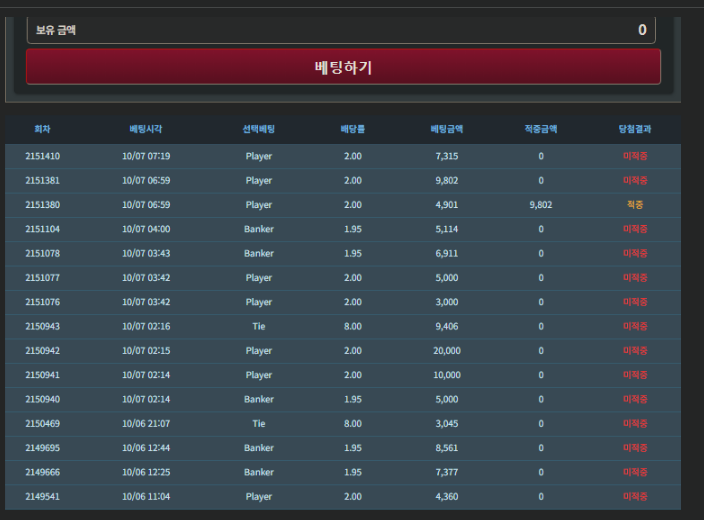Click the 당첨결과 column header
Screen dimensions: 704x520
[635, 129]
